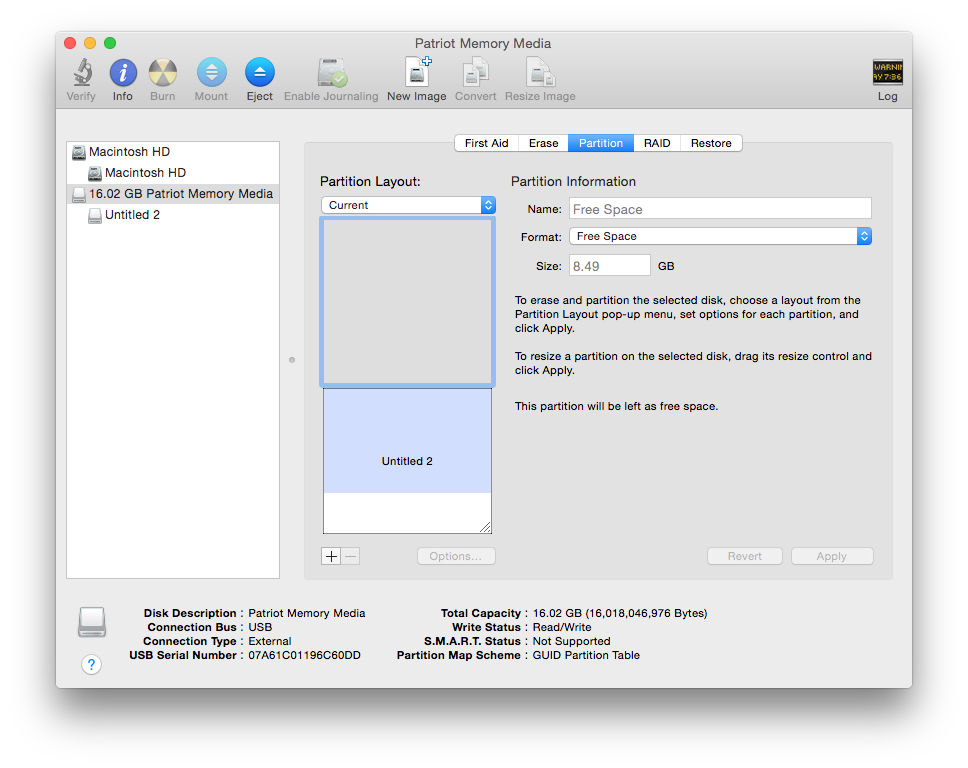This screenshot has width=968, height=768.
Task: Open the Info toolbar icon
Action: click(123, 73)
